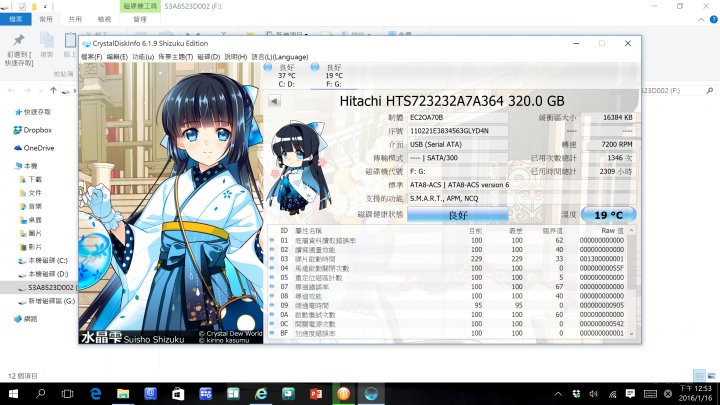
Task: Click the CrystalDiskInfo taskbar icon
Action: [371, 394]
